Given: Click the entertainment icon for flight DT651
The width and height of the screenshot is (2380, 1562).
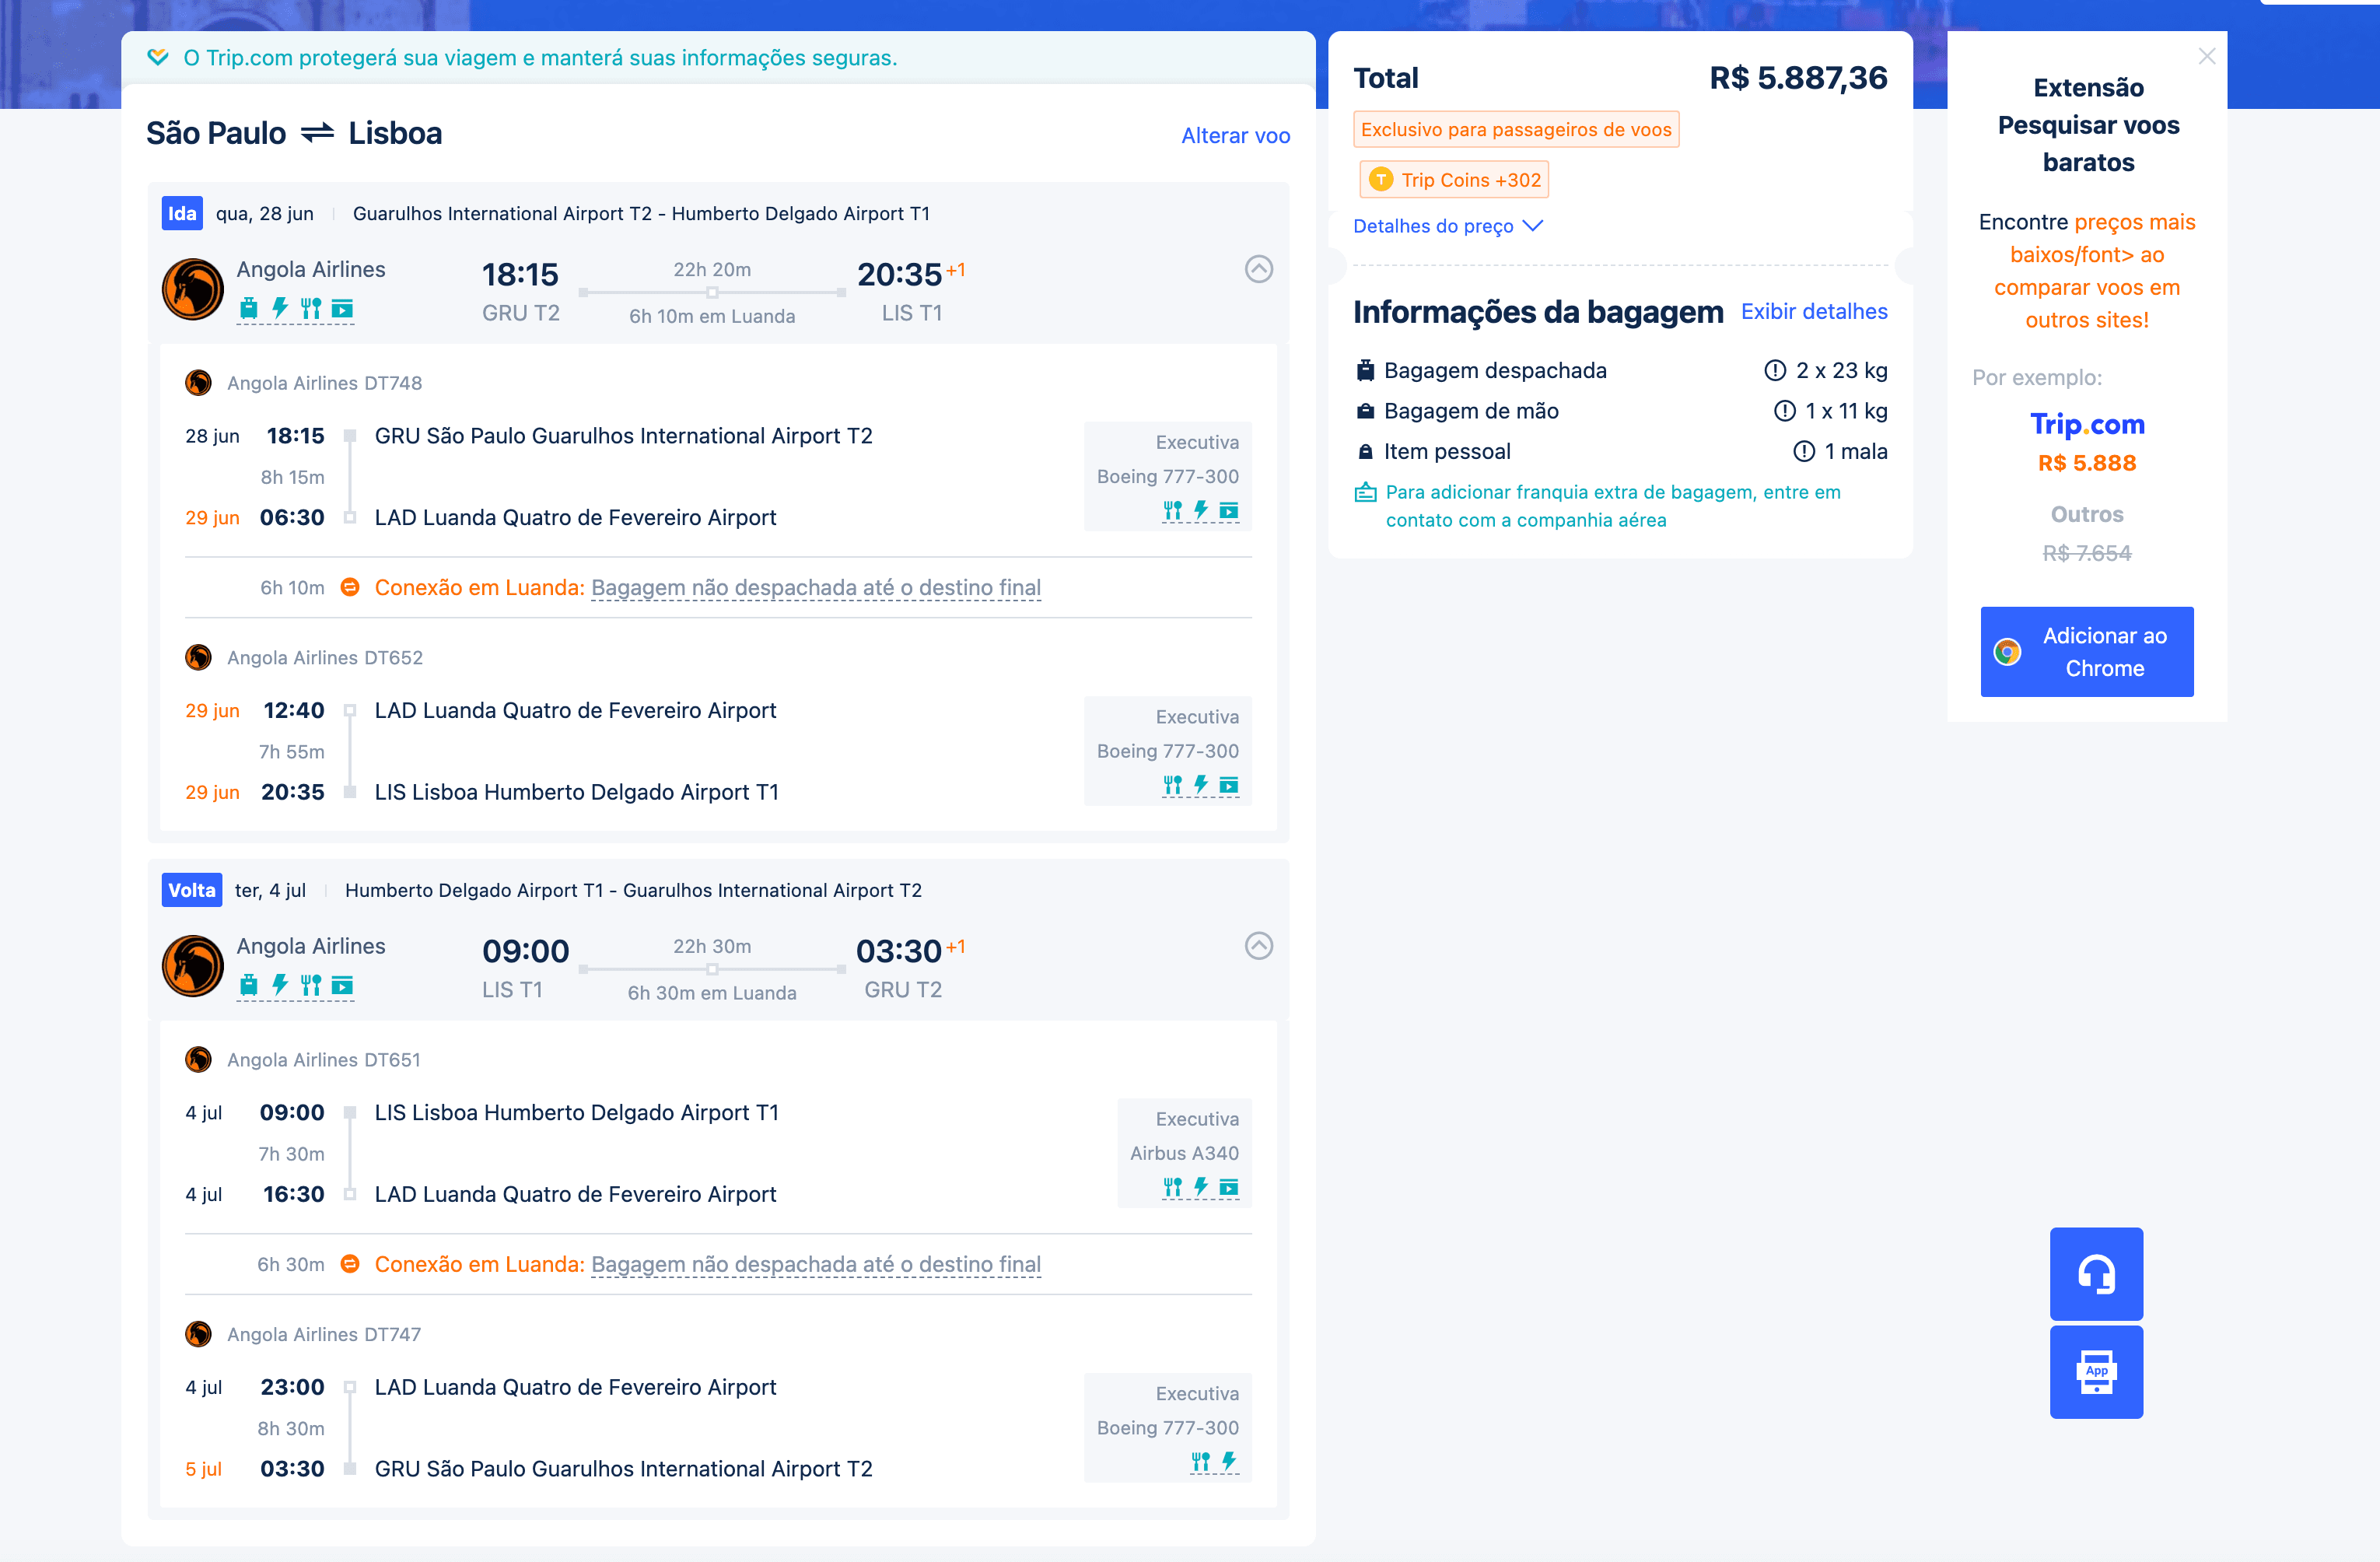Looking at the screenshot, I should pyautogui.click(x=1228, y=1187).
